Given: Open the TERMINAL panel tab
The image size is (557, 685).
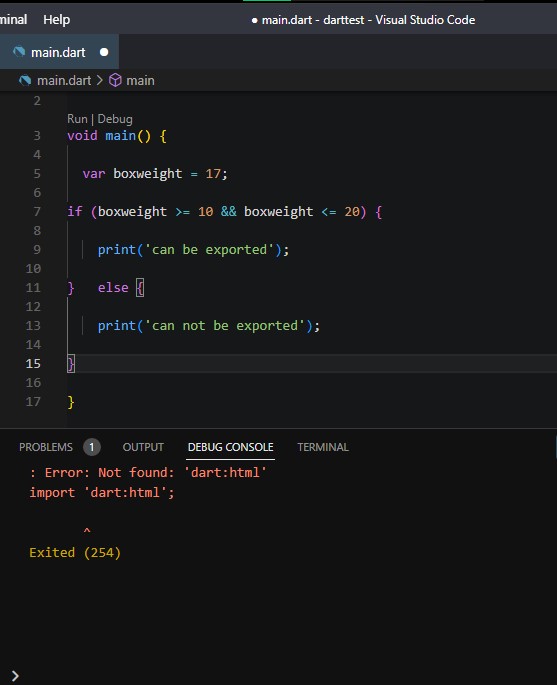Looking at the screenshot, I should 323,447.
